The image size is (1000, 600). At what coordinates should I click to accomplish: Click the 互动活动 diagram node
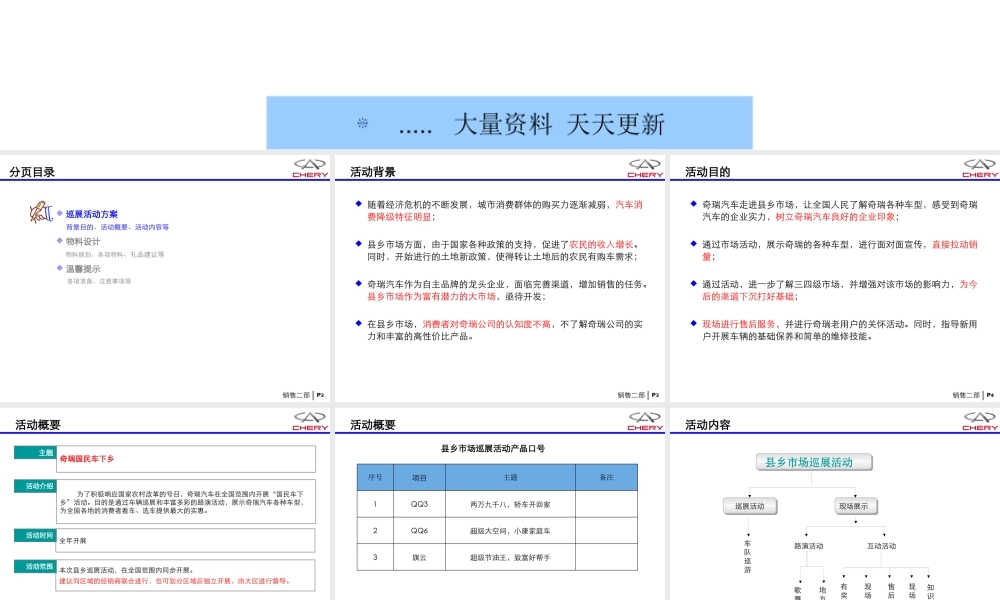coord(881,546)
